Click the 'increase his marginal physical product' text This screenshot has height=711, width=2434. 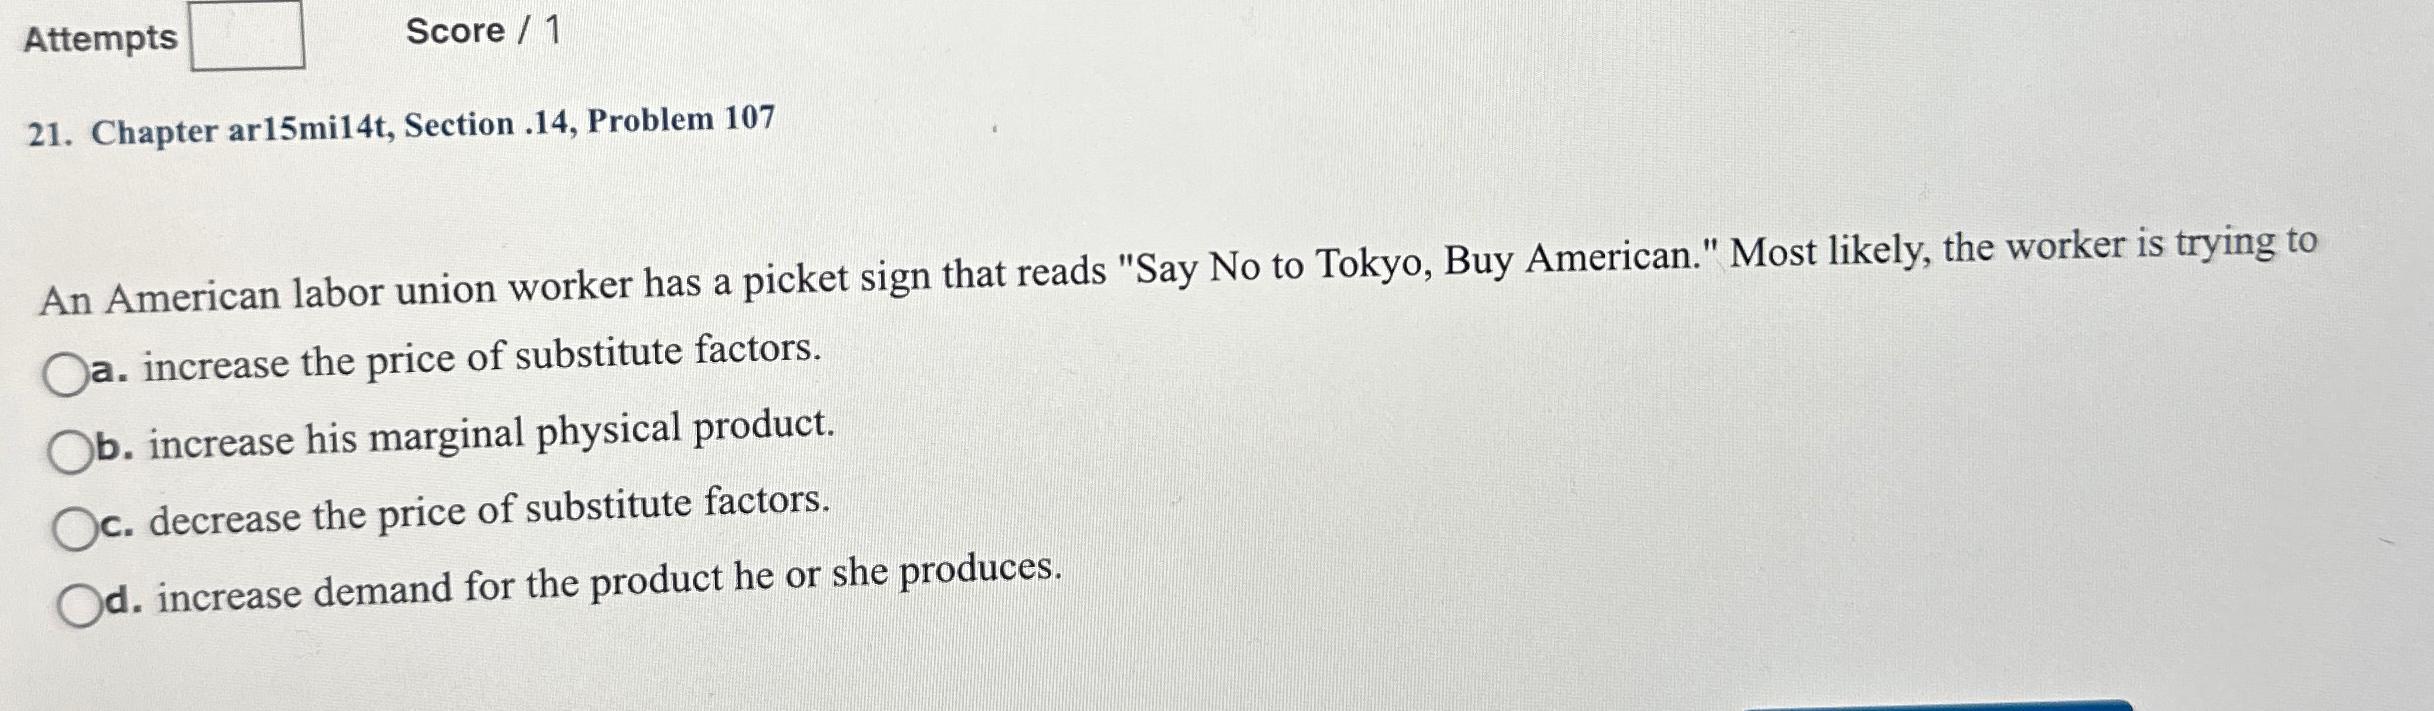[x=492, y=433]
